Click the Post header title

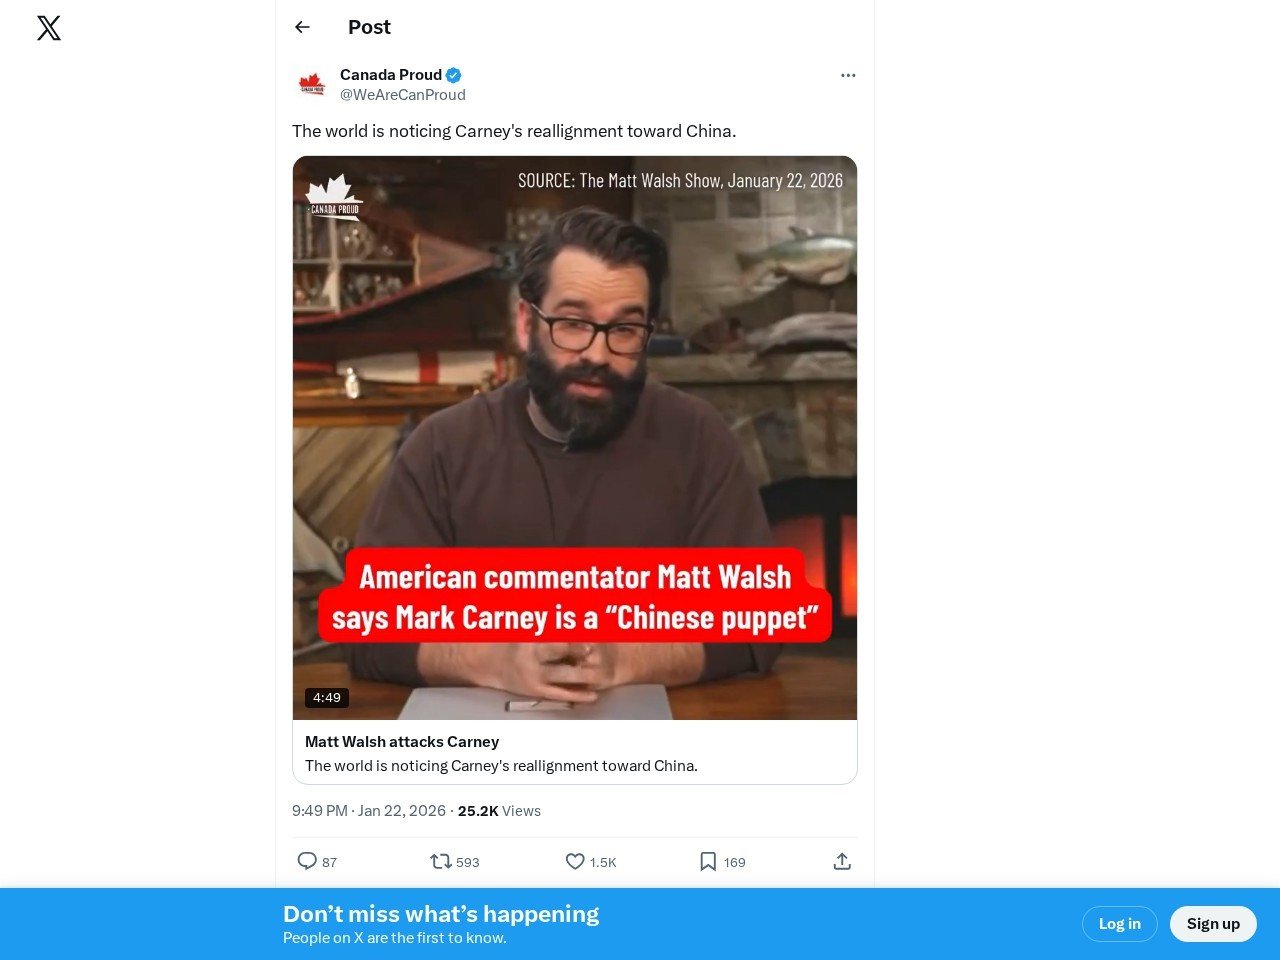tap(369, 27)
